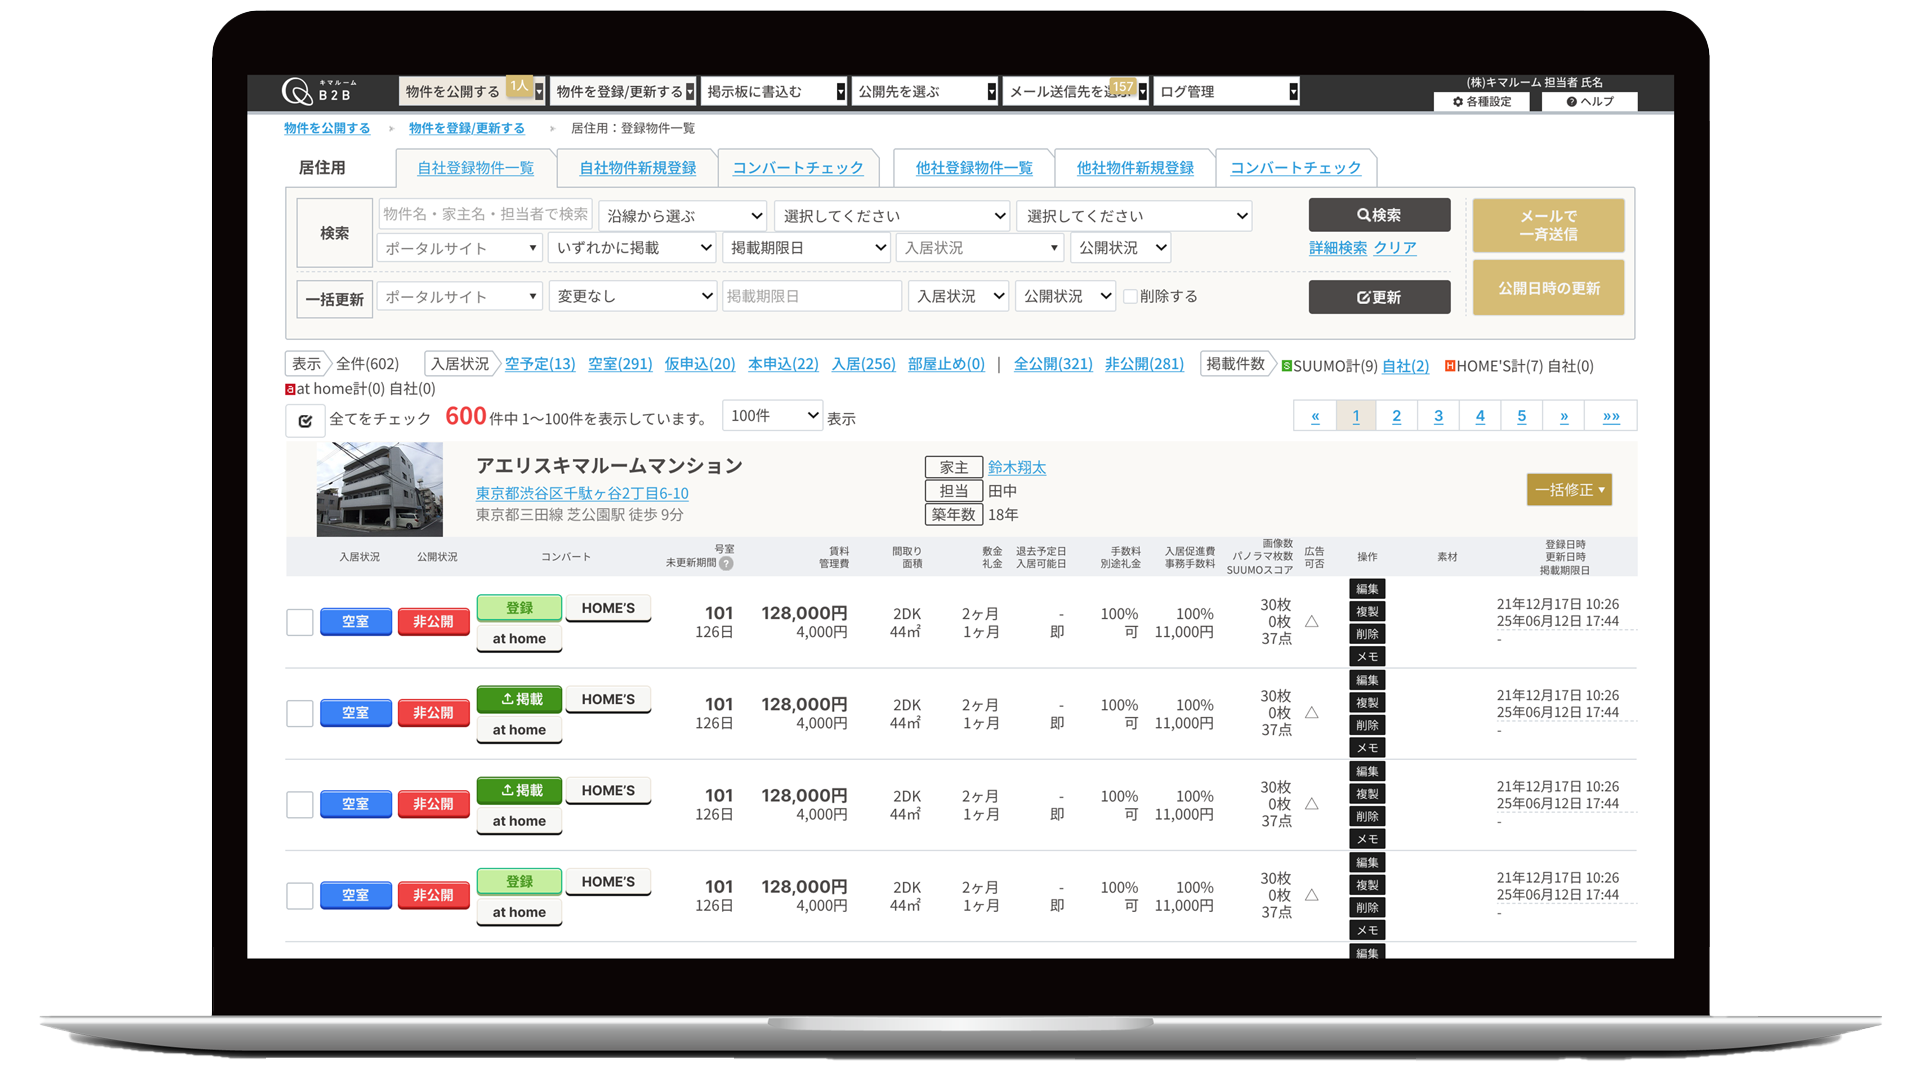Click the HOME'S site icon in the counts bar

coord(1449,366)
